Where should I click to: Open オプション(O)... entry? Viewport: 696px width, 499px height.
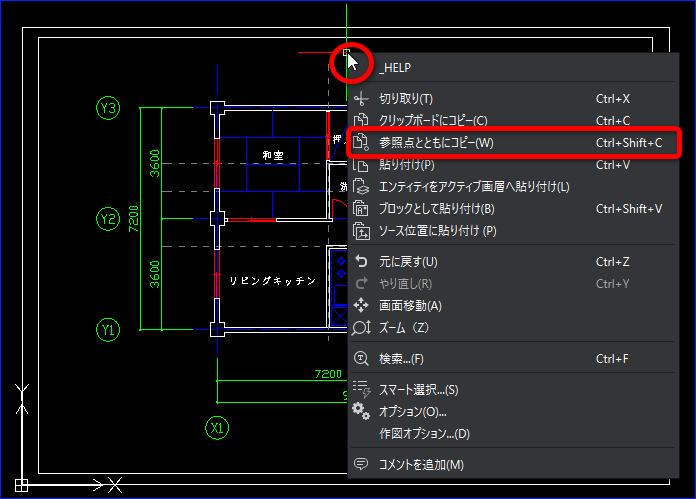coord(513,412)
